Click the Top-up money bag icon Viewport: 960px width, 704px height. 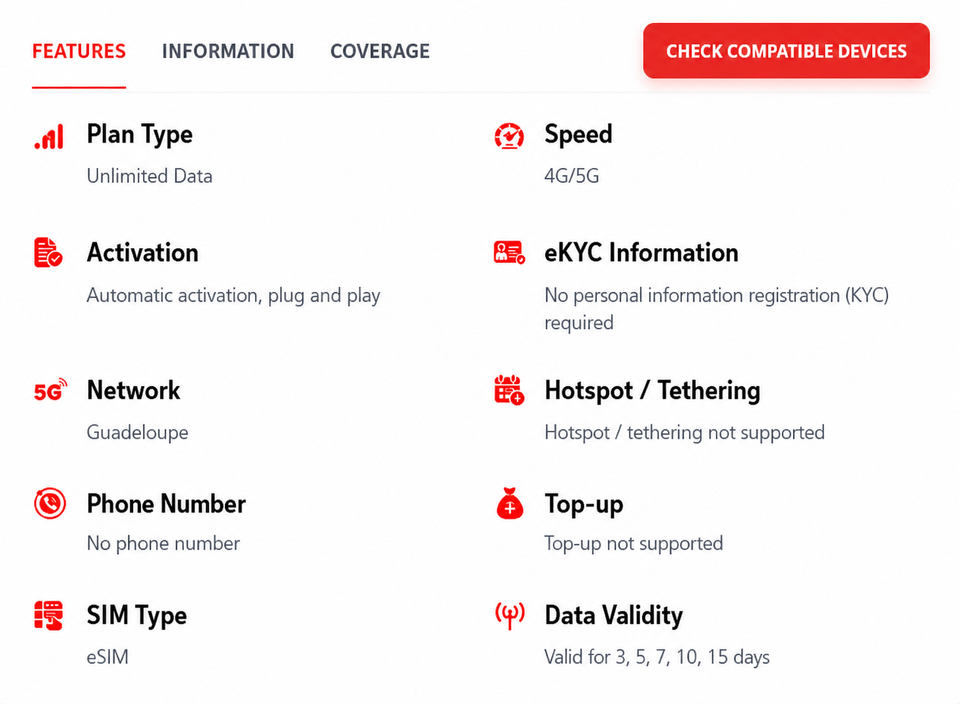pos(509,503)
